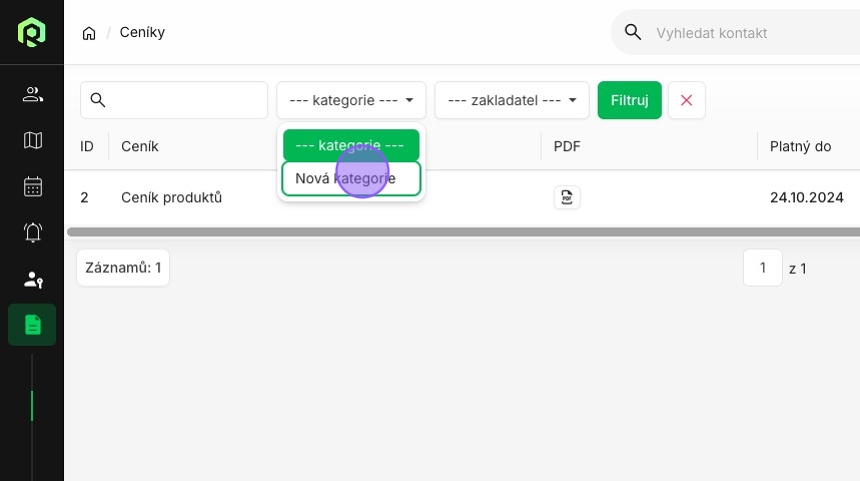
Task: Click the Filtruj button
Action: click(630, 100)
